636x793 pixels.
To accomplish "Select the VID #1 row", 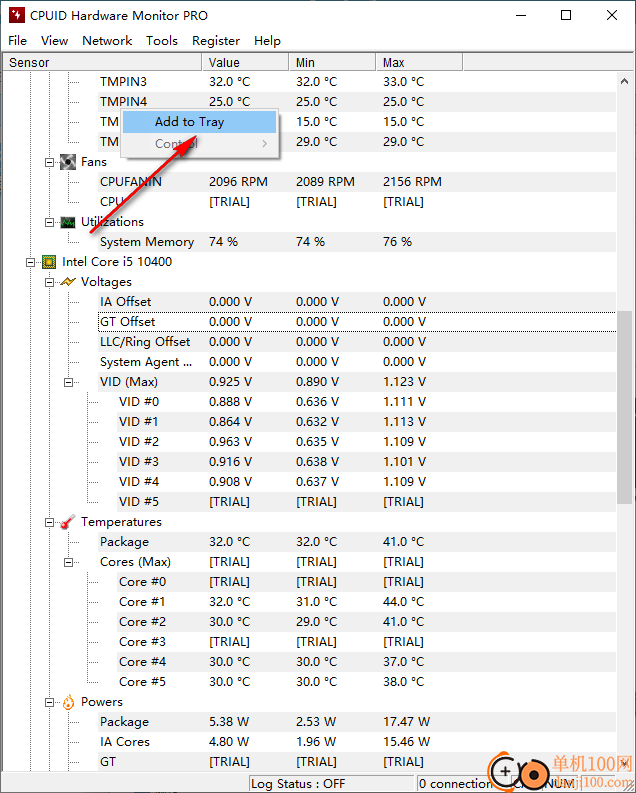I will (367, 422).
